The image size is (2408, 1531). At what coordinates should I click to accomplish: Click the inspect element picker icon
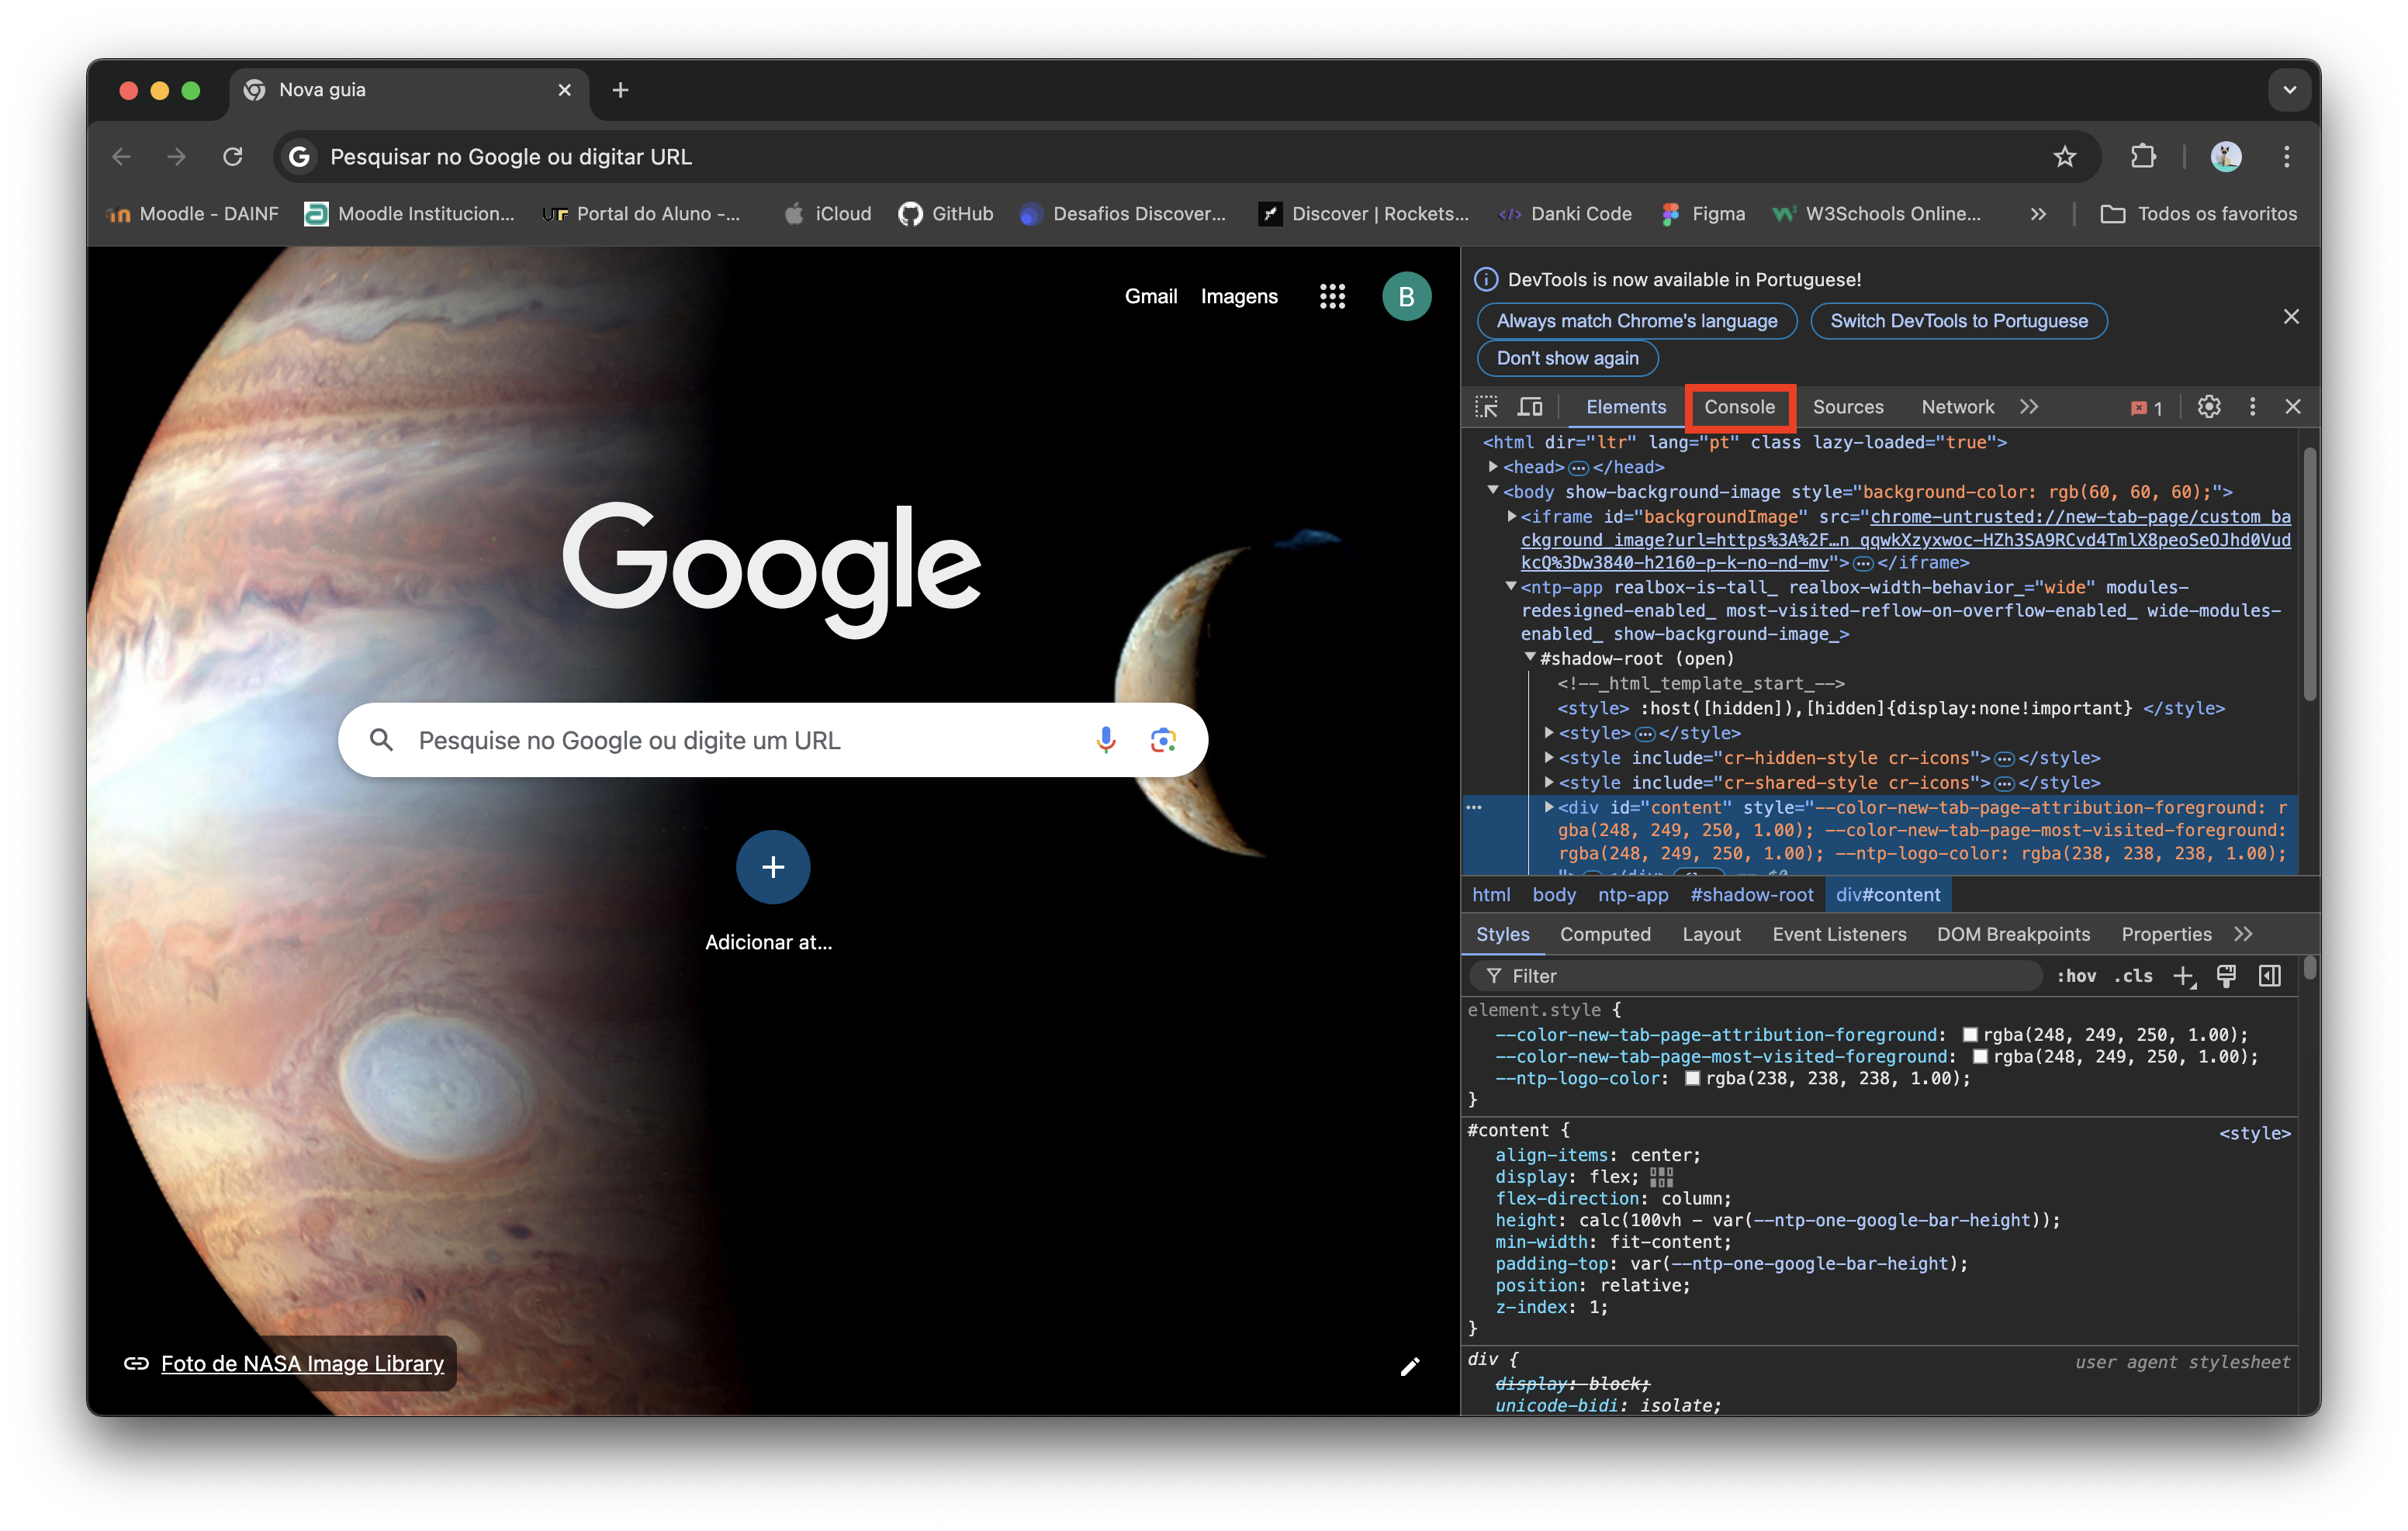[x=1486, y=407]
